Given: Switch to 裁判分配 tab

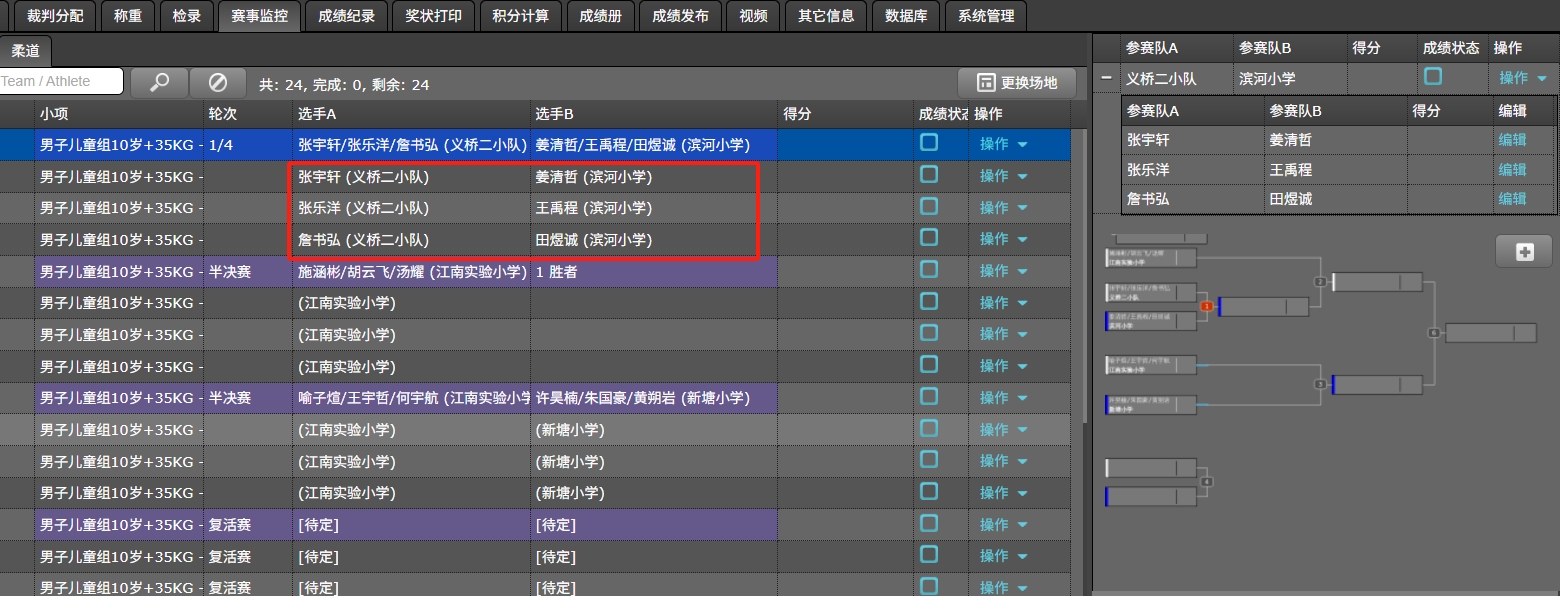Looking at the screenshot, I should pos(55,16).
